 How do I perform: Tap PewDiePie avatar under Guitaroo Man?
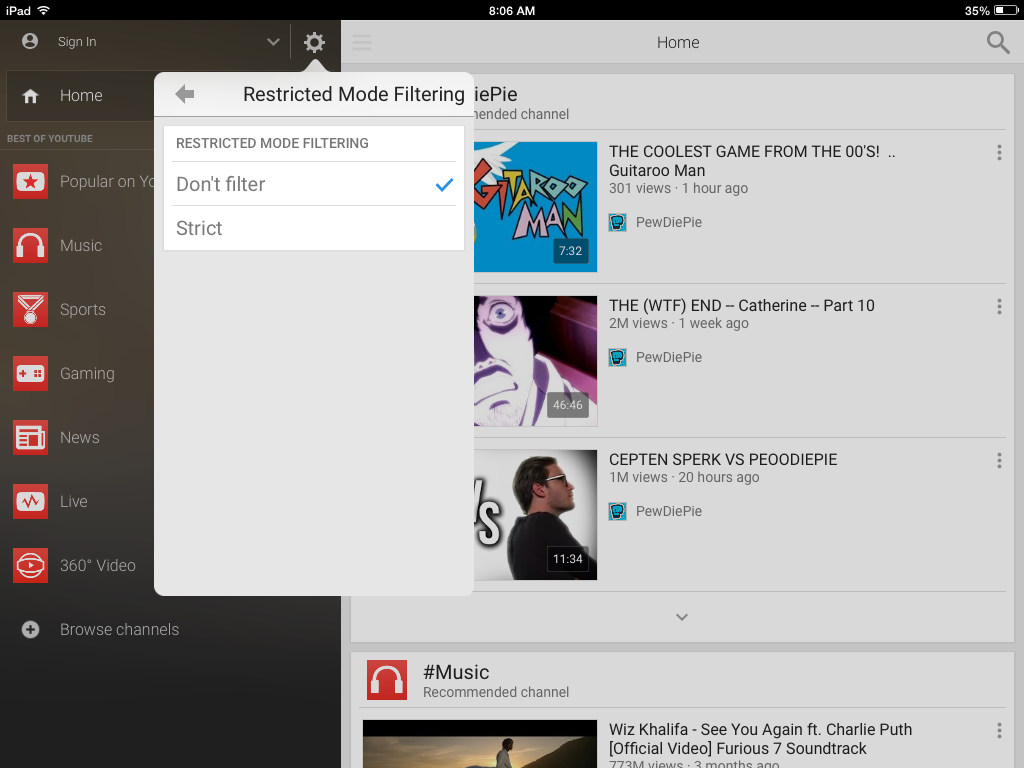pos(618,223)
